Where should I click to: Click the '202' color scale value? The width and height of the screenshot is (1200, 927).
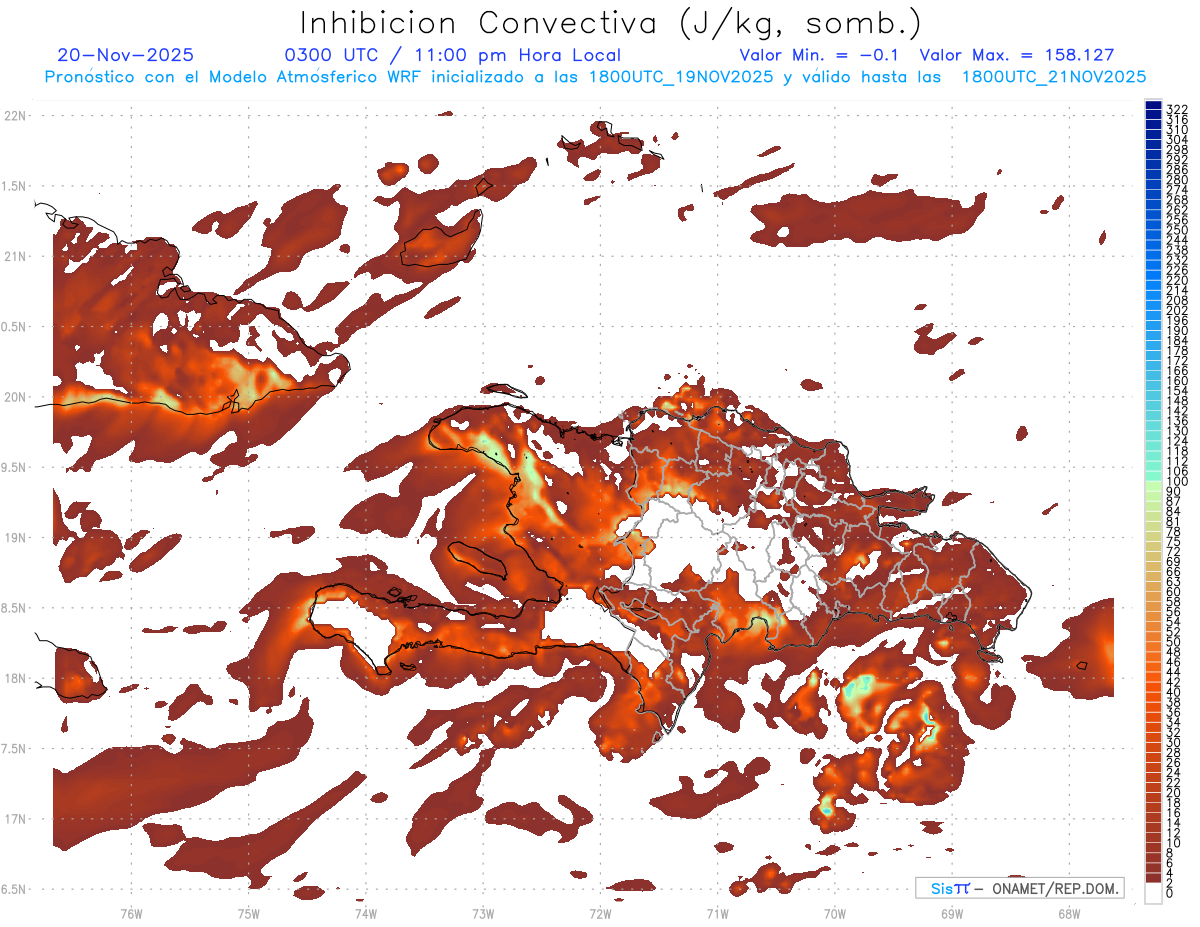(1177, 310)
